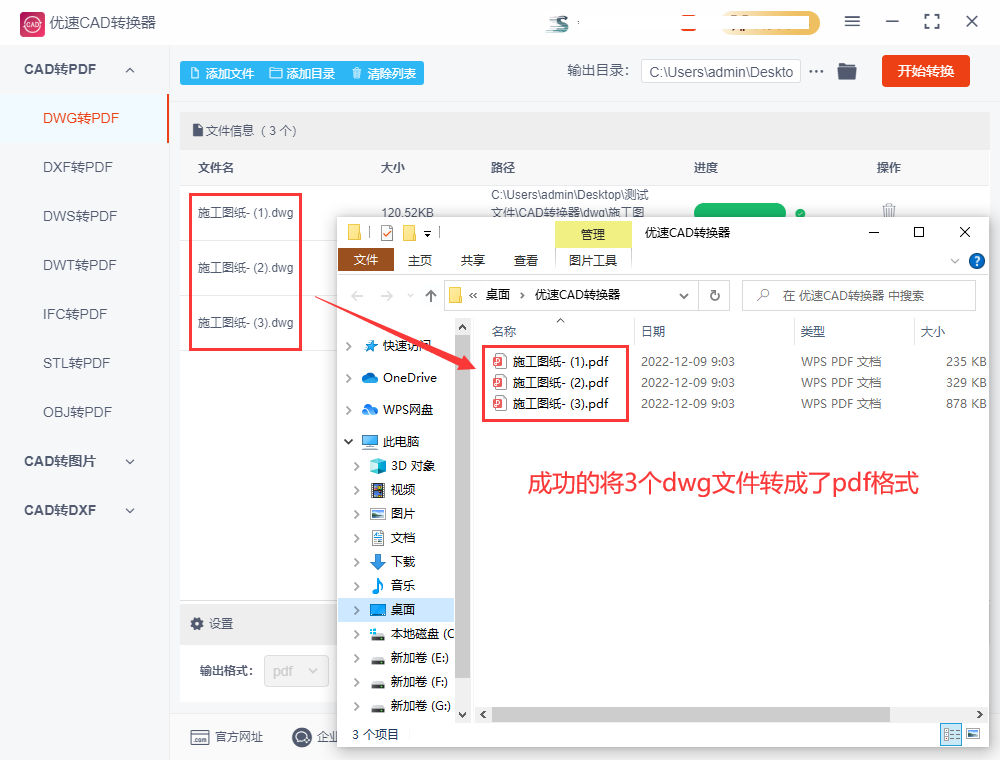
Task: Select 施工图纸- (2).dwg in file list
Action: click(x=246, y=268)
